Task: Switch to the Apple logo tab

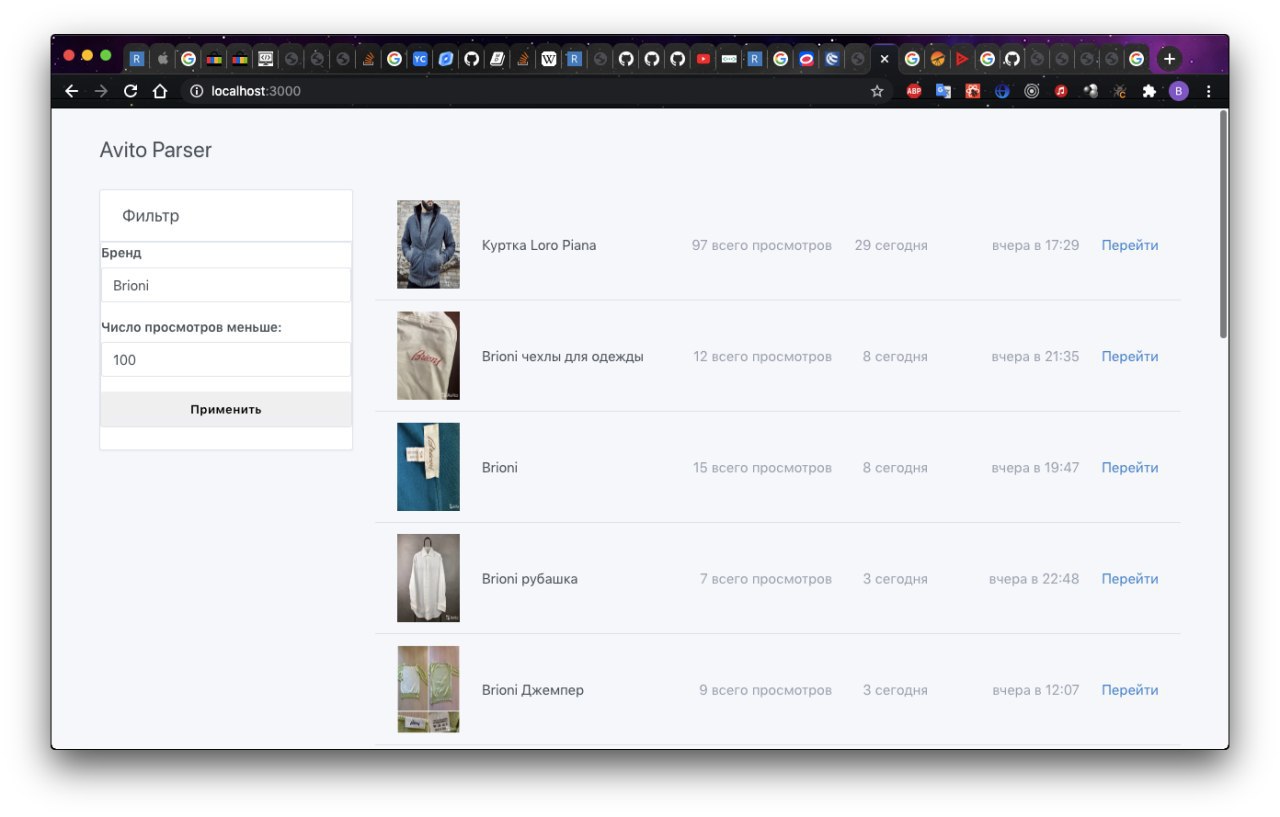Action: click(163, 59)
